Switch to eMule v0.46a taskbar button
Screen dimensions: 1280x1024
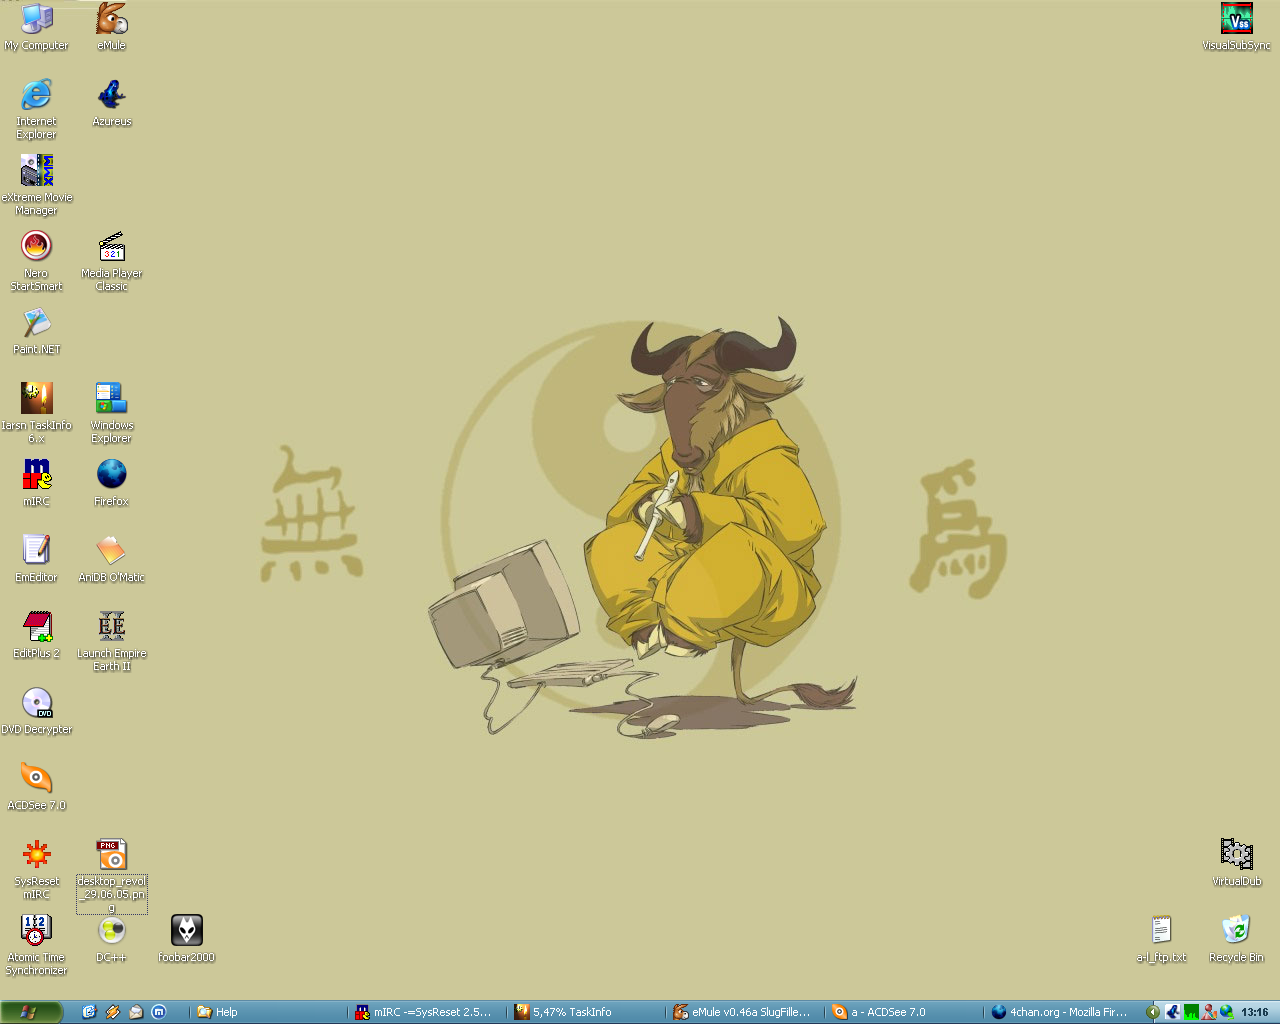pos(747,1012)
